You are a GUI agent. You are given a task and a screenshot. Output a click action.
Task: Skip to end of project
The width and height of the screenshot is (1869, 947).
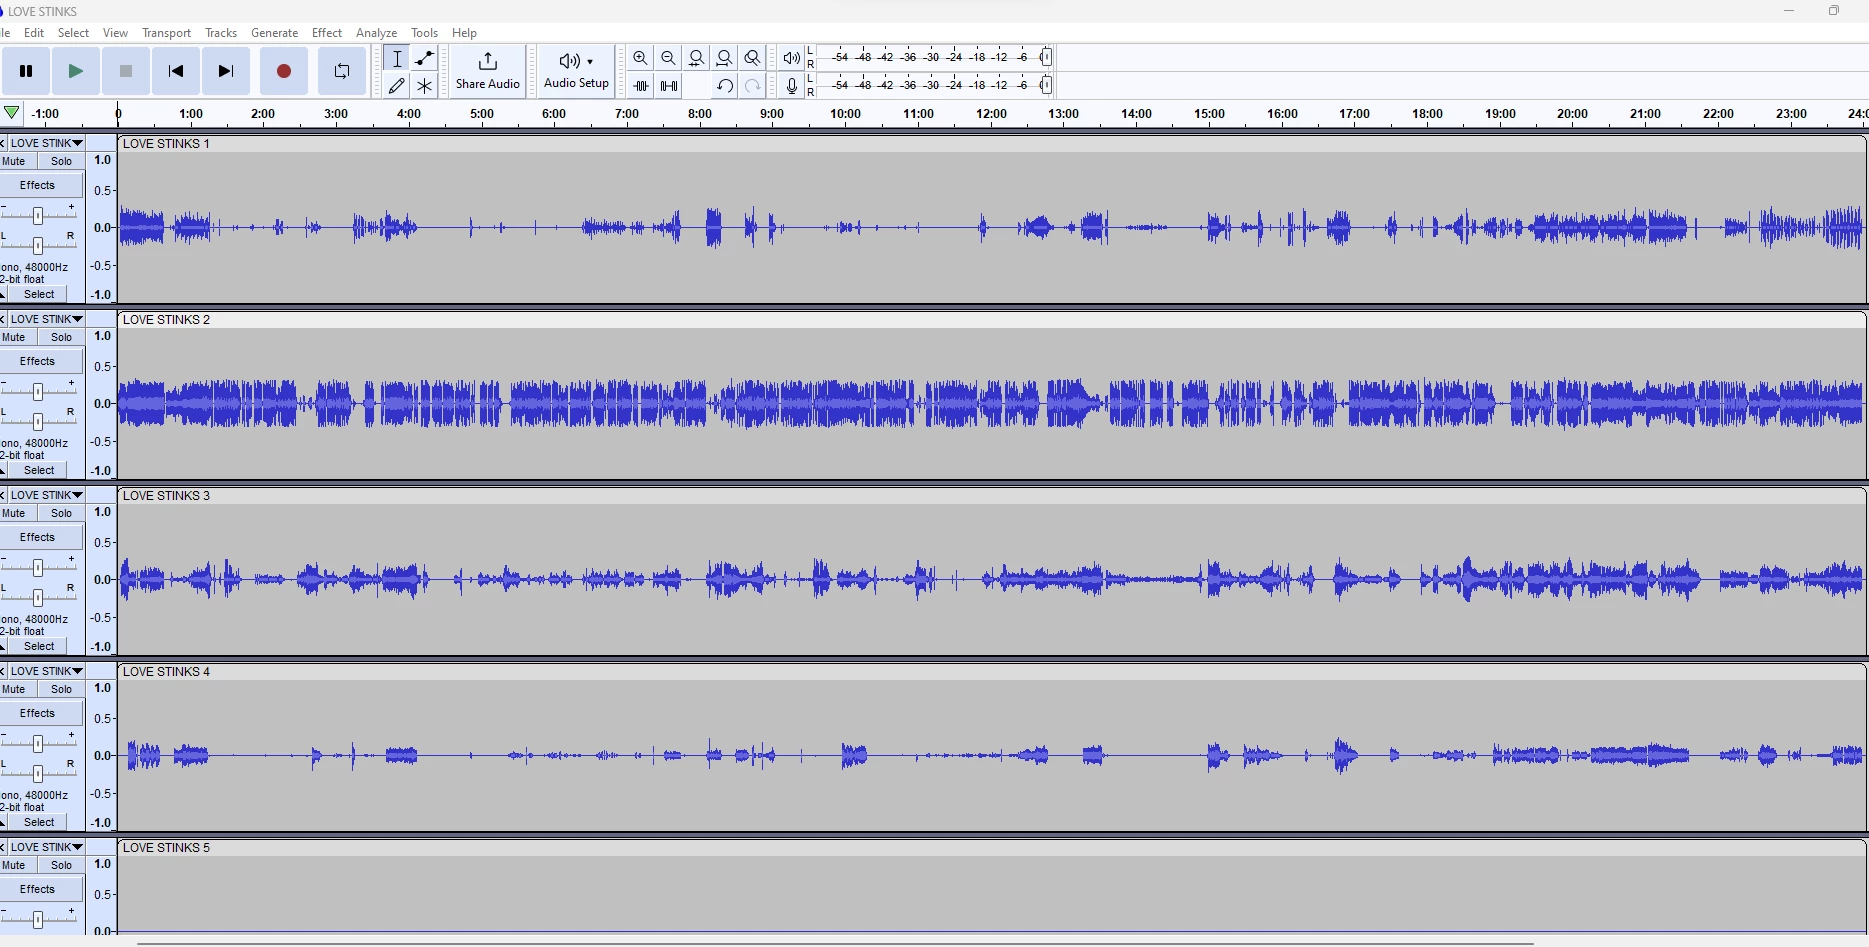[226, 71]
